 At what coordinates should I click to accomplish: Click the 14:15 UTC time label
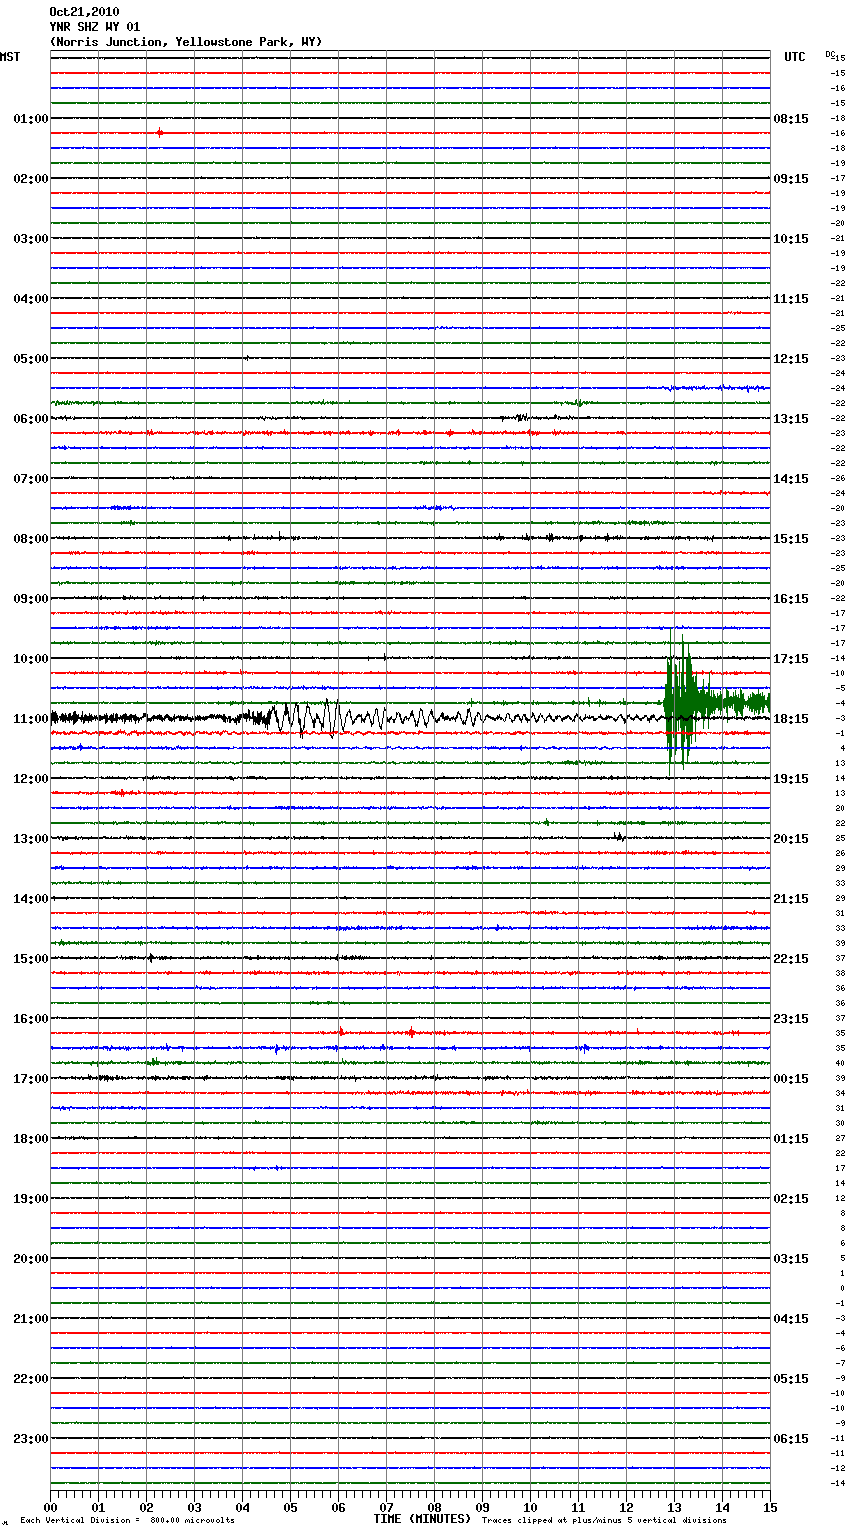click(x=791, y=479)
